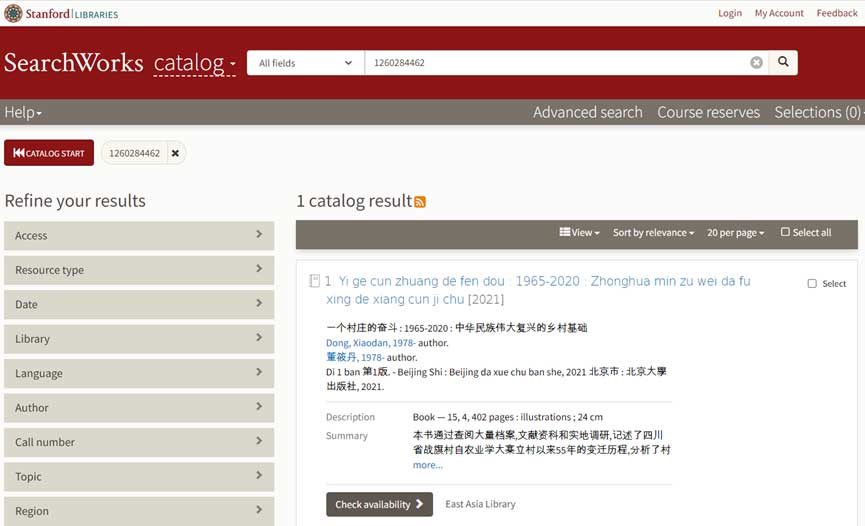Click the Chinese author name link 1978-
865x526 pixels.
(x=355, y=357)
